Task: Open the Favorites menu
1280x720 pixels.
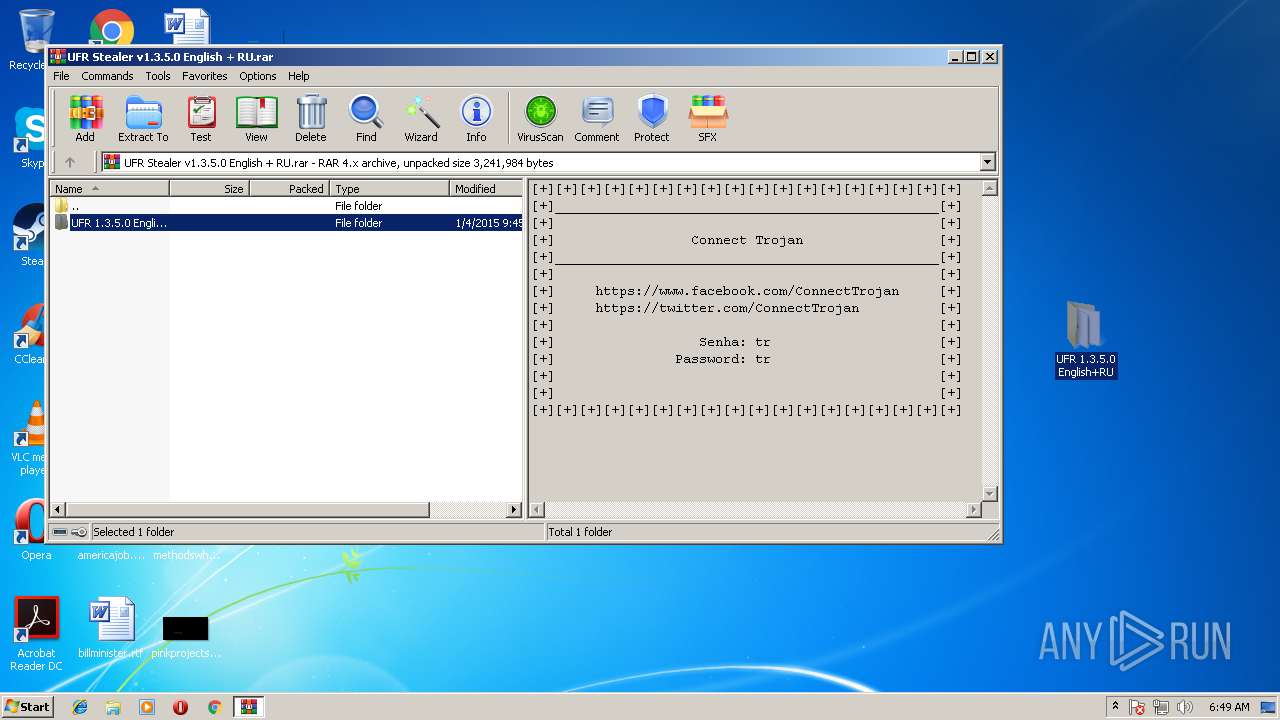Action: (x=204, y=76)
